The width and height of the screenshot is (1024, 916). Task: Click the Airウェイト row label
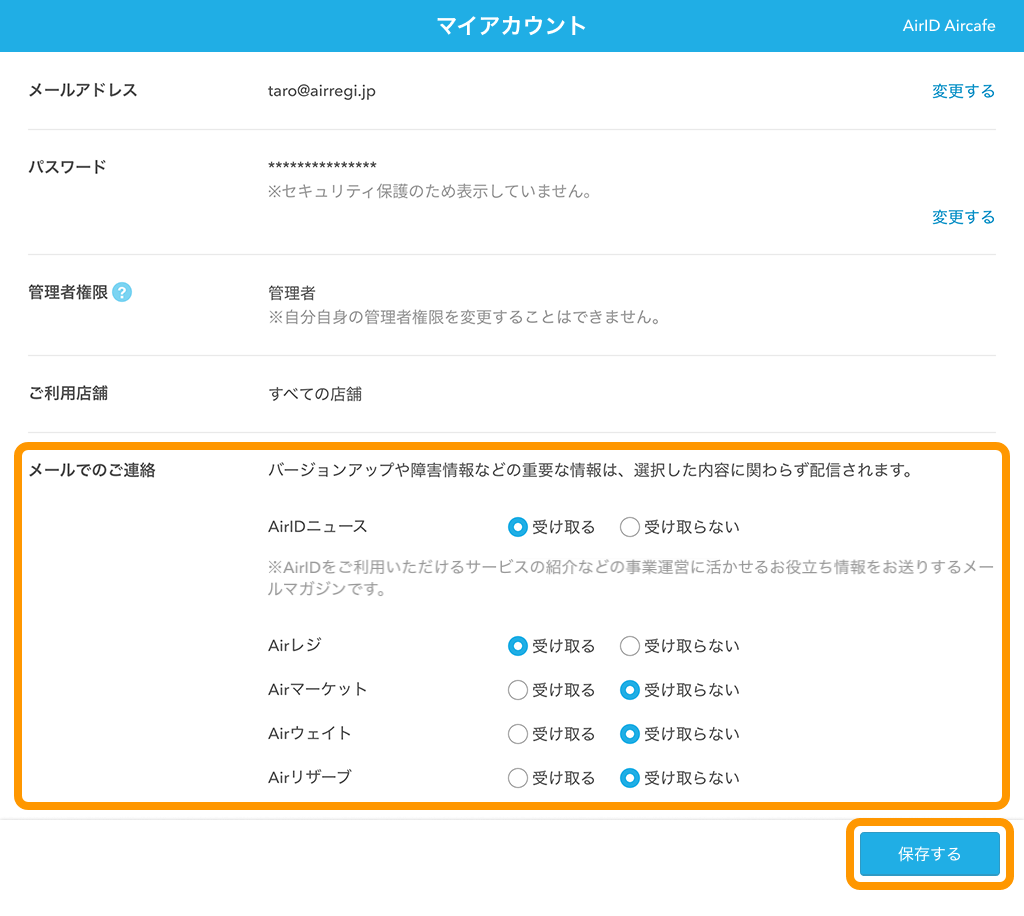tap(310, 733)
